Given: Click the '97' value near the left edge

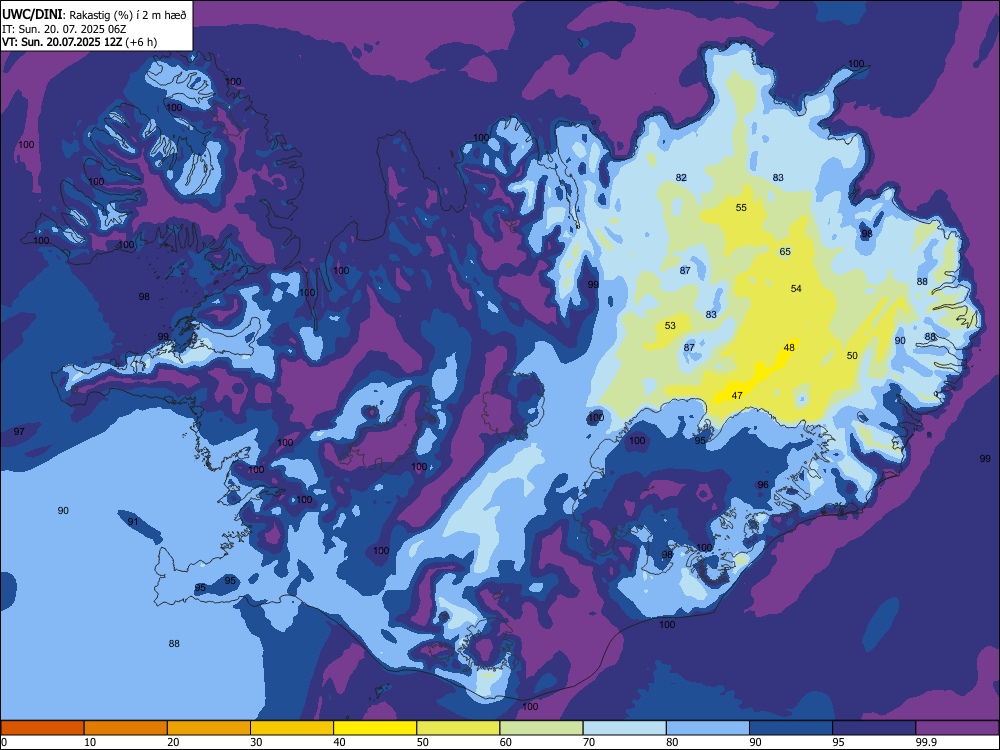Looking at the screenshot, I should pos(19,432).
